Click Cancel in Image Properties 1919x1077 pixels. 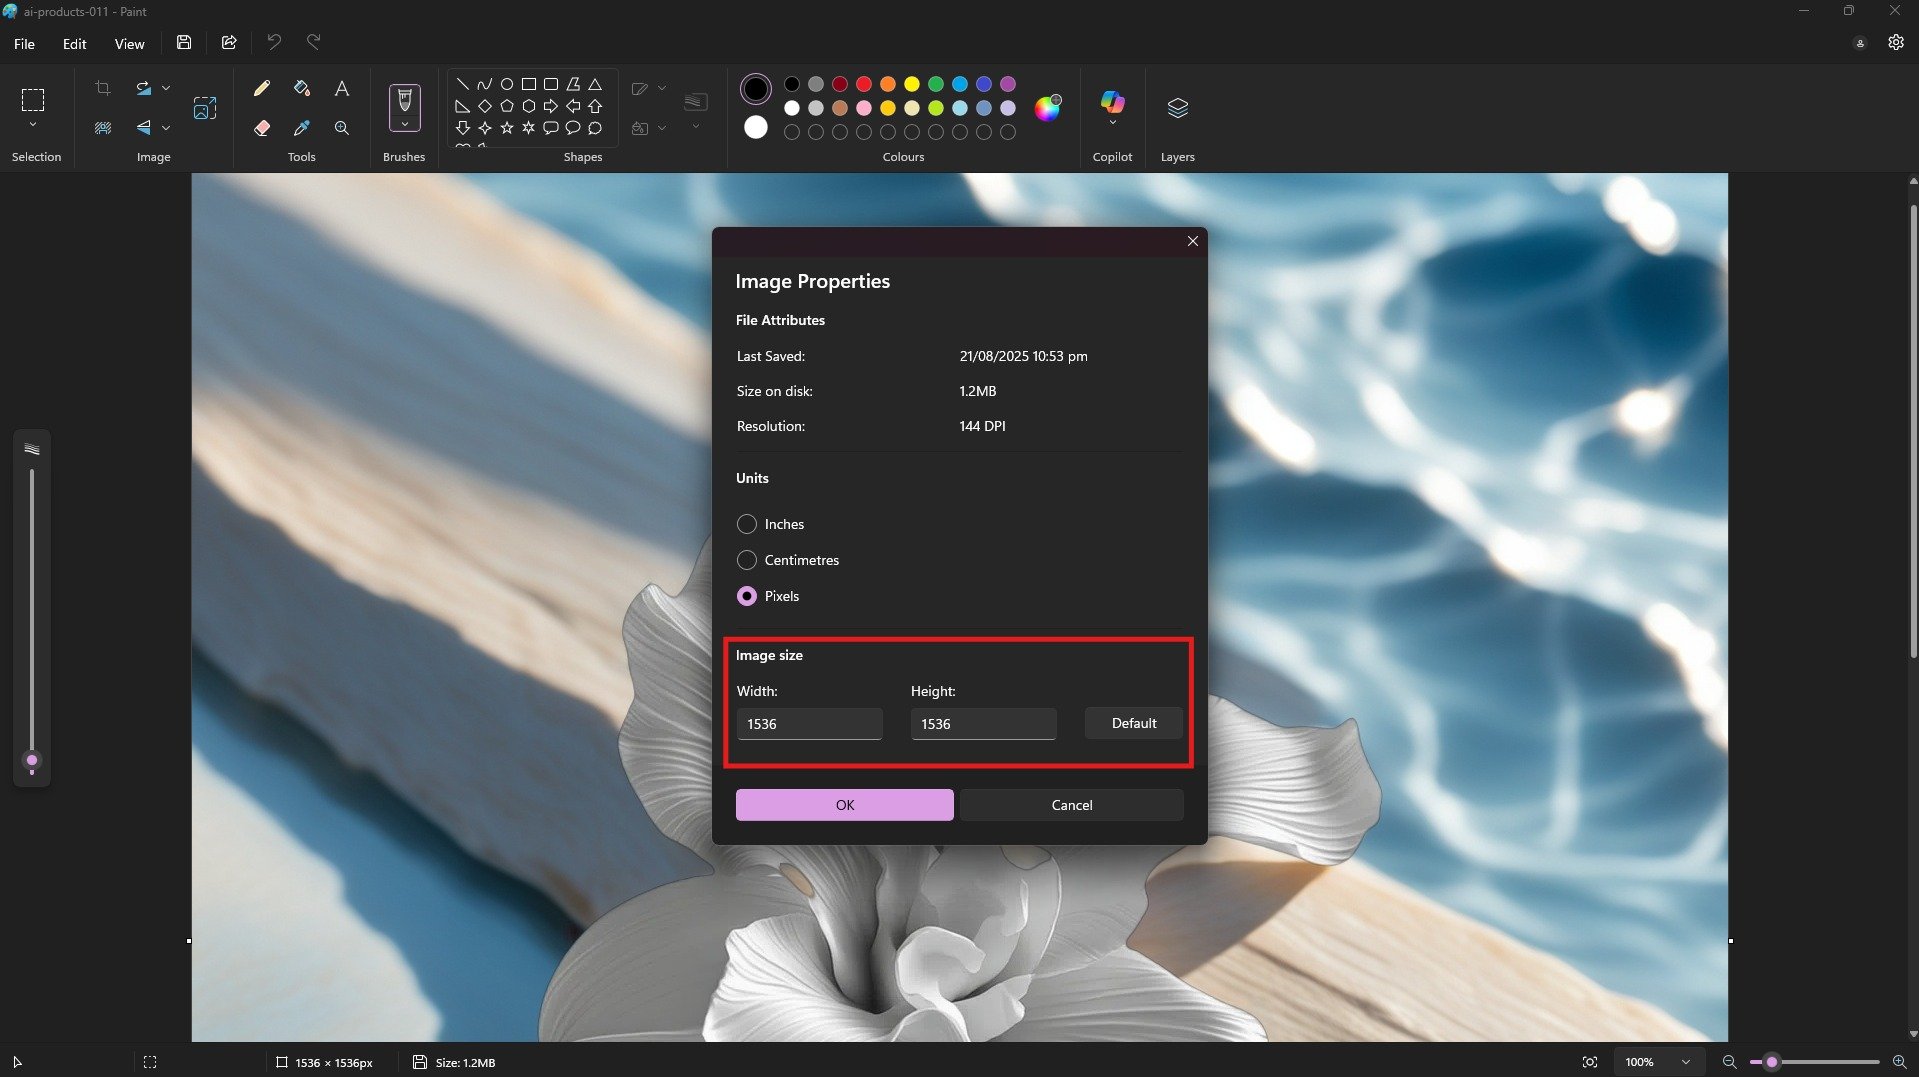(1072, 805)
